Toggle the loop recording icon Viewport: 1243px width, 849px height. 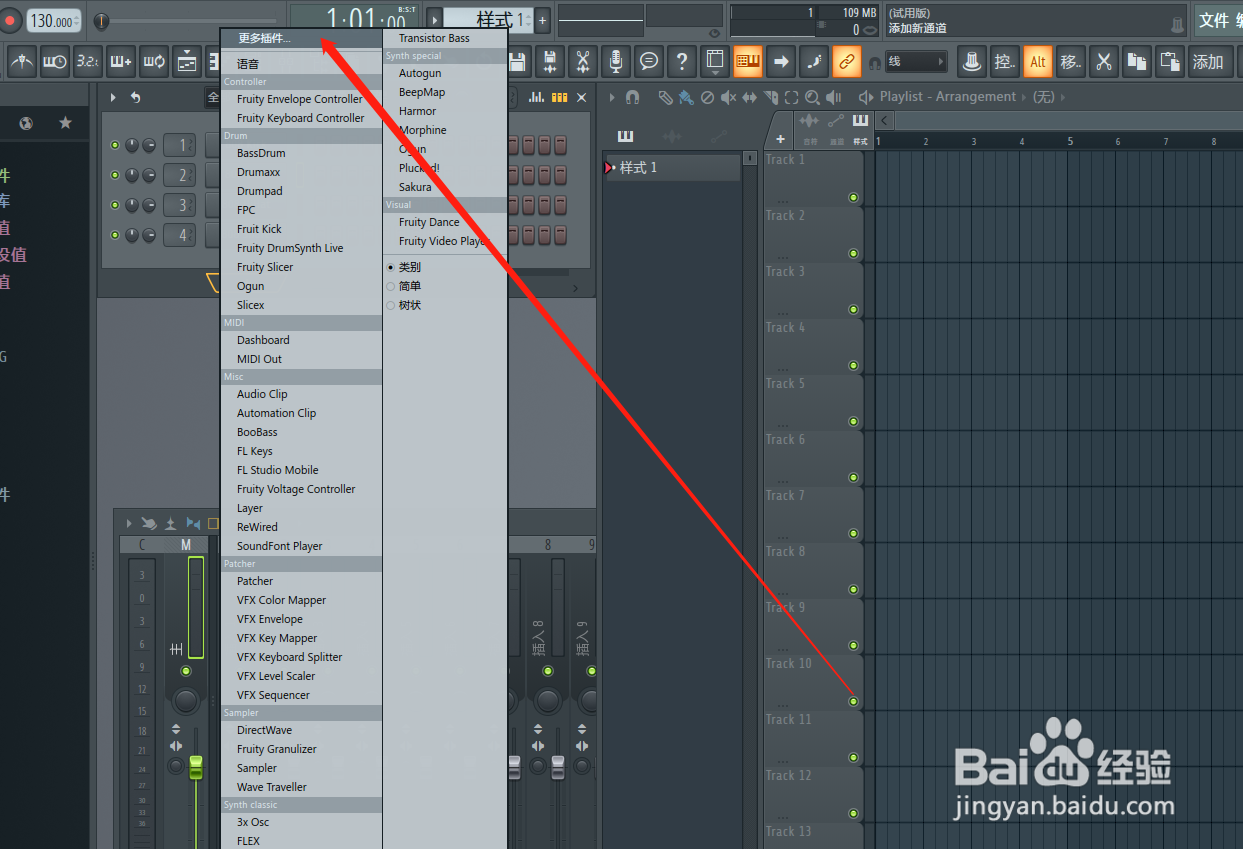pos(154,62)
